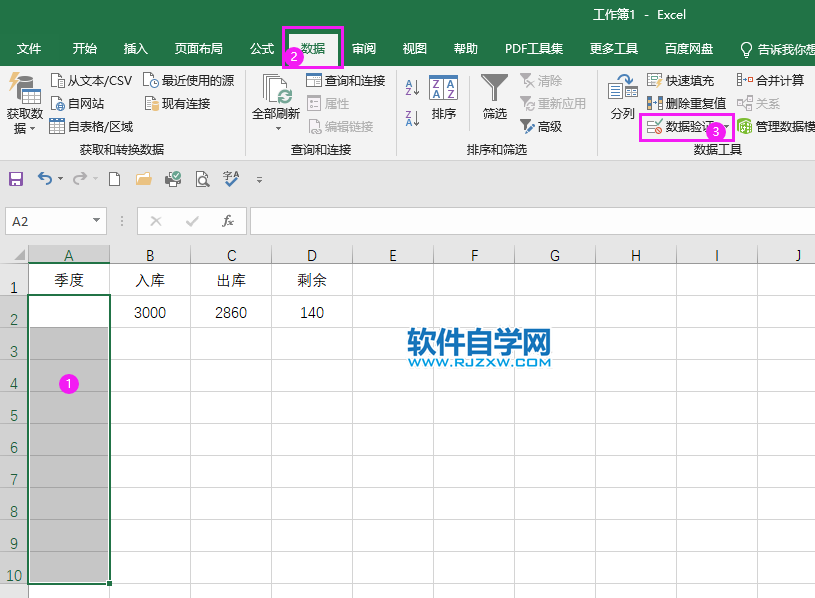The width and height of the screenshot is (815, 598).
Task: Click the fx Insert Function button
Action: [x=227, y=221]
